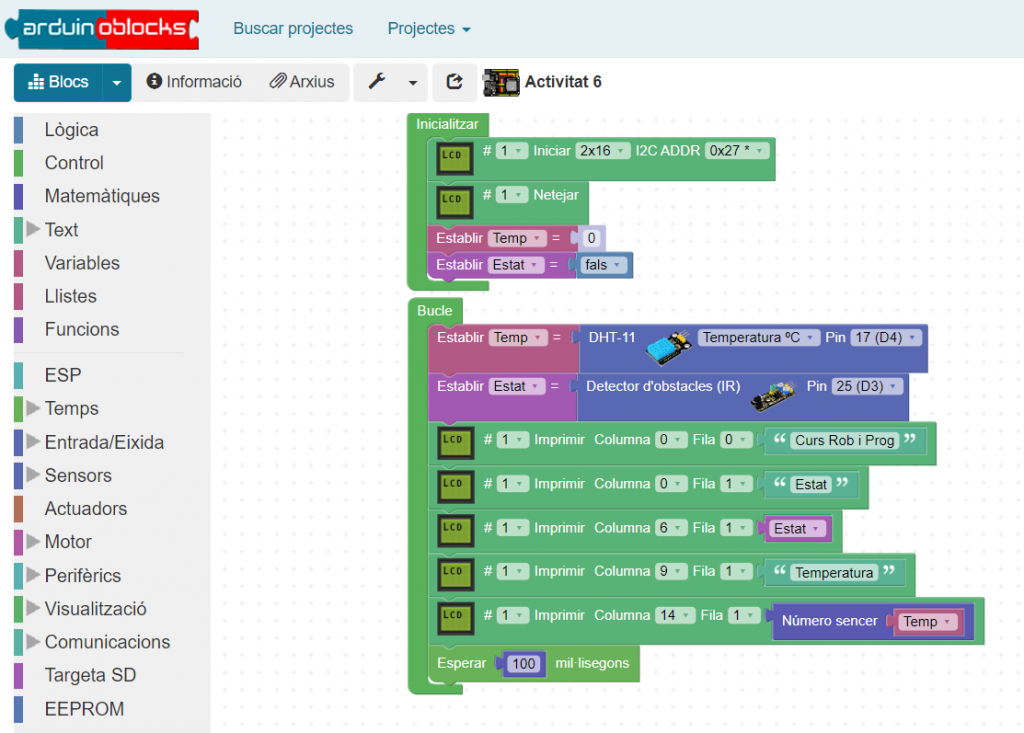Image resolution: width=1024 pixels, height=733 pixels.
Task: Click the IR obstacle detector sensor image
Action: click(x=773, y=393)
